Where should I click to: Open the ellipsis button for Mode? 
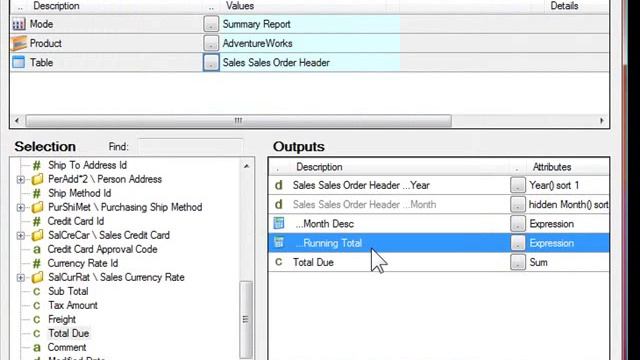pyautogui.click(x=211, y=24)
